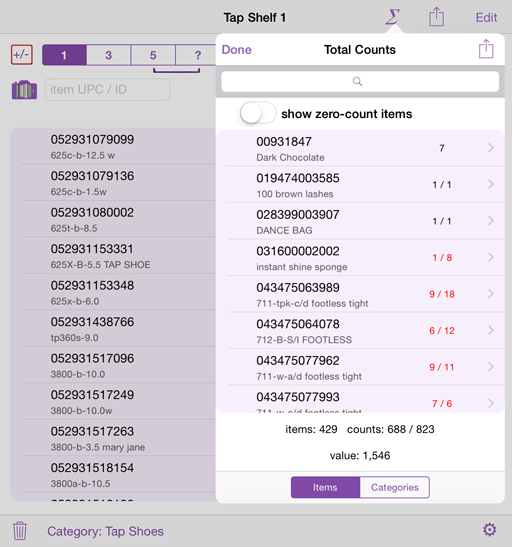Screen dimensions: 512x547
Task: Open the sigma Total Counts icon
Action: tap(392, 17)
